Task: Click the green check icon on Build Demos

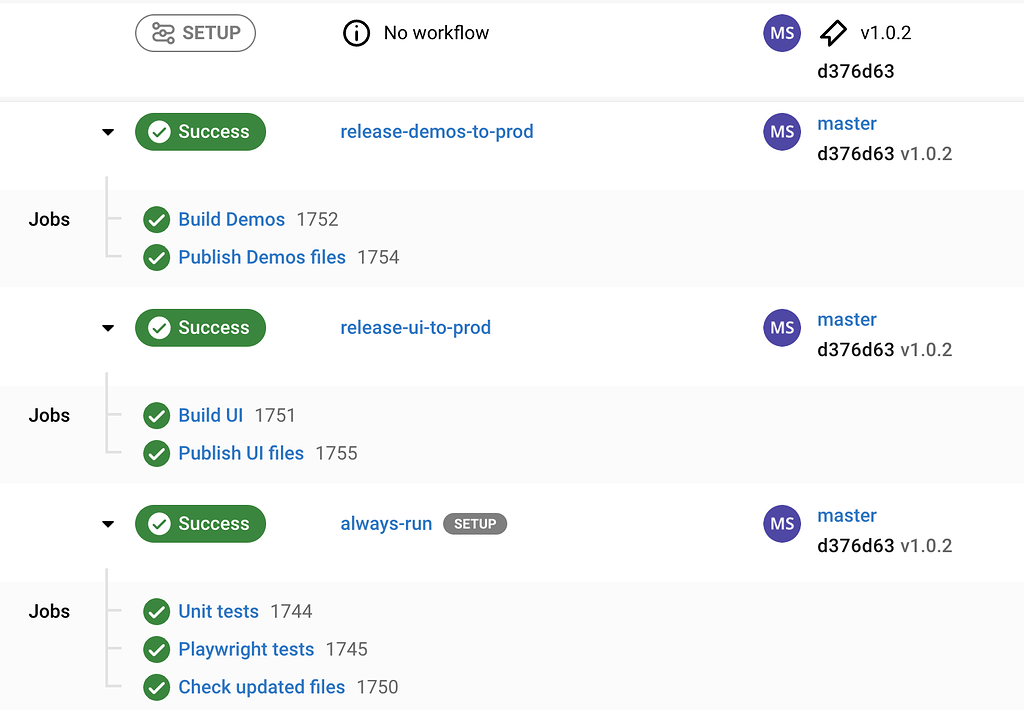Action: 157,219
